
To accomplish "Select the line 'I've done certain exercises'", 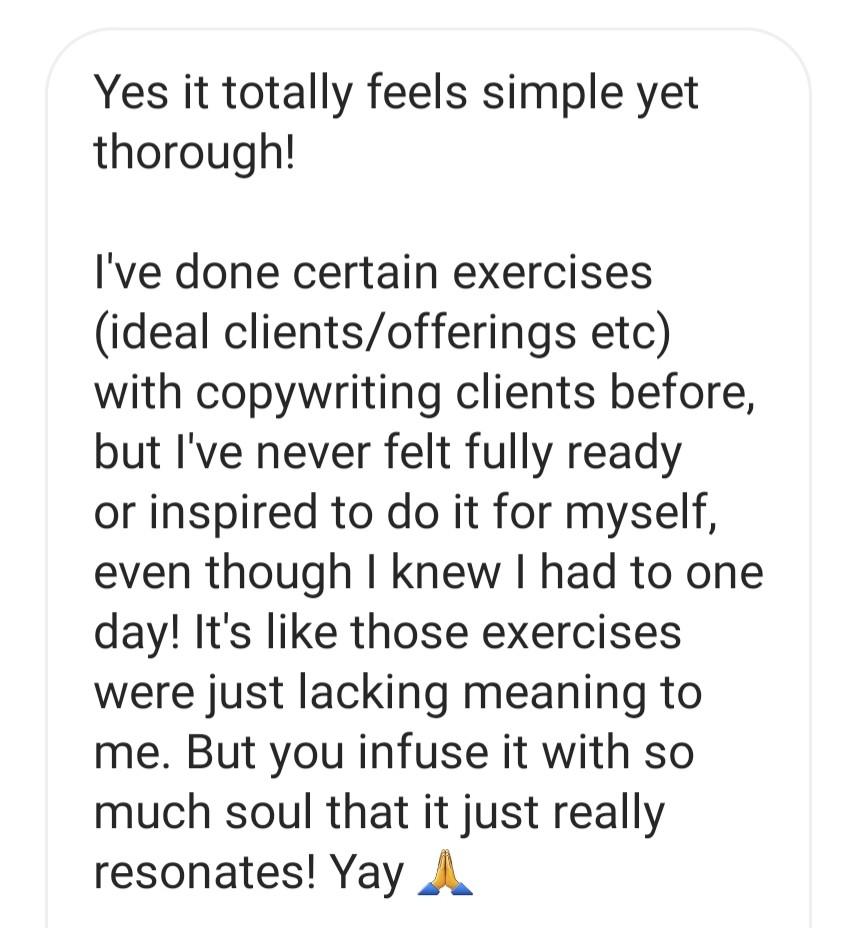I will 373,272.
